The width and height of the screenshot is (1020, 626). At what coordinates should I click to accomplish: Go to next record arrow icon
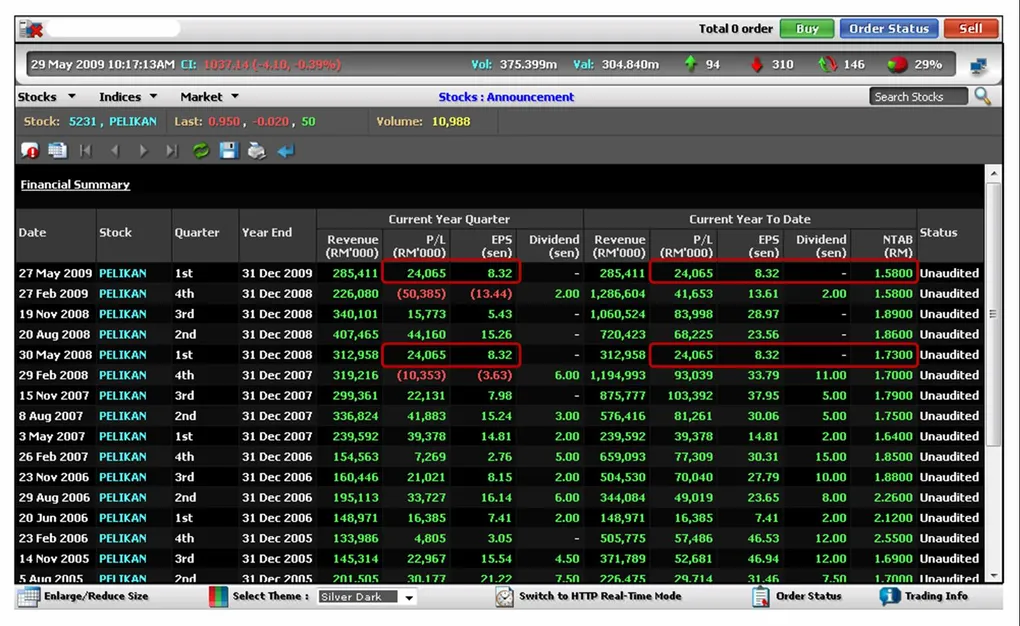tap(143, 151)
